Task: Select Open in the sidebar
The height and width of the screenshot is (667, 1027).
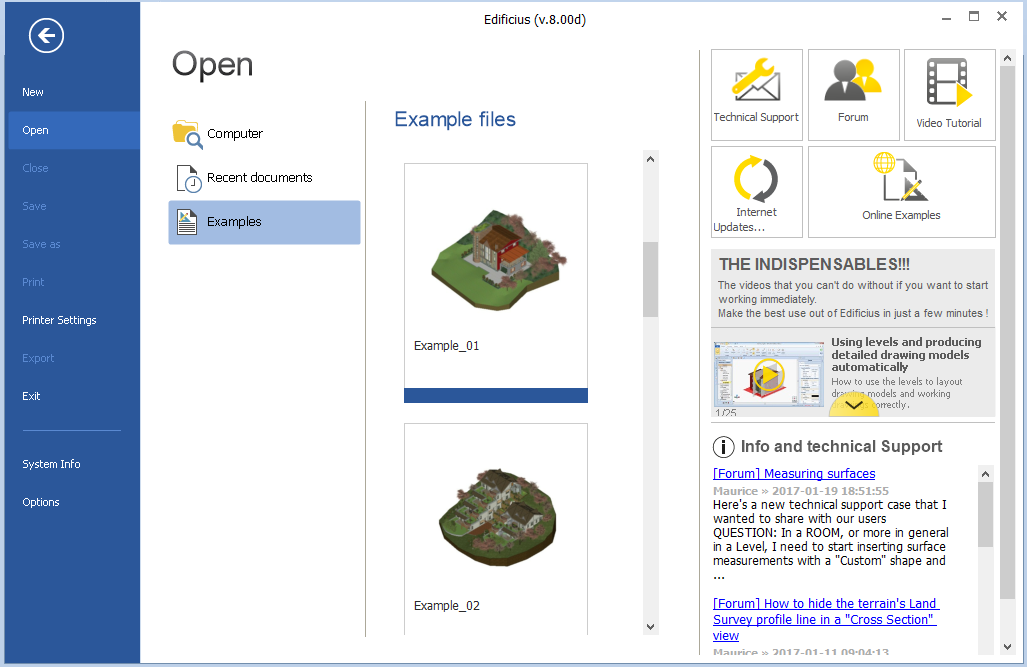Action: (73, 130)
